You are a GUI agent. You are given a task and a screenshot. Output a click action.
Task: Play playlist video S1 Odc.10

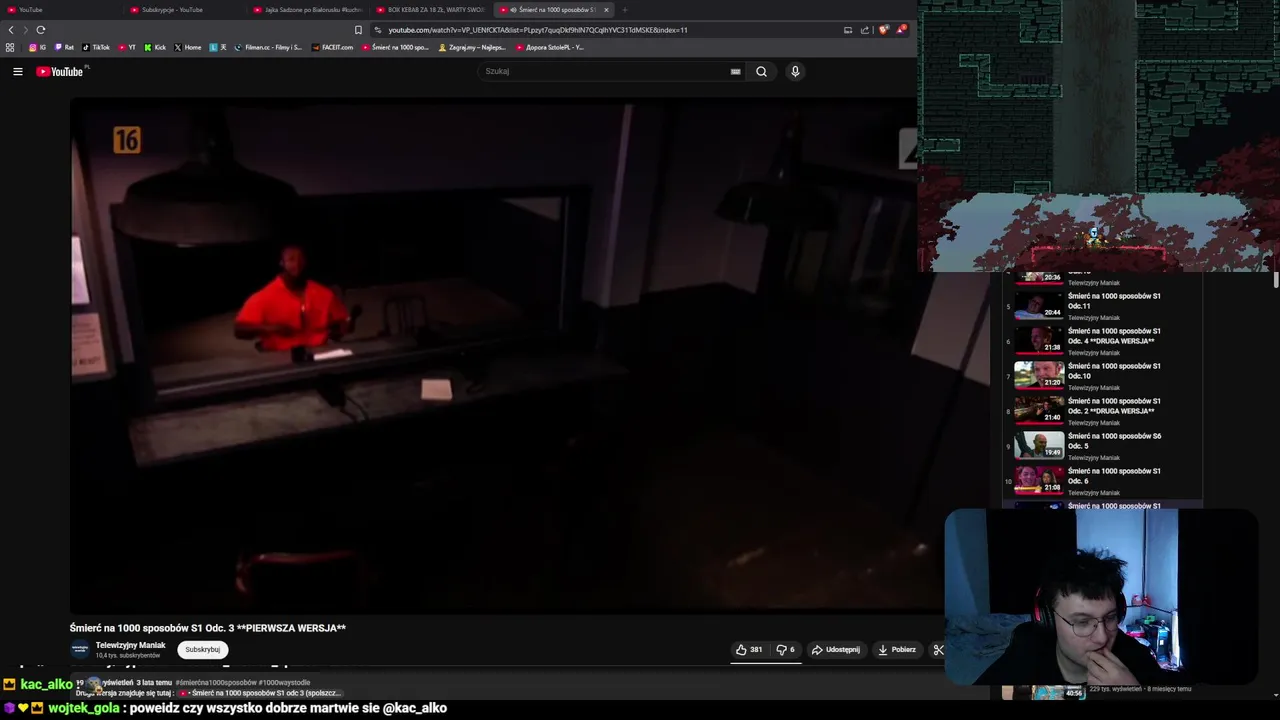click(1100, 376)
